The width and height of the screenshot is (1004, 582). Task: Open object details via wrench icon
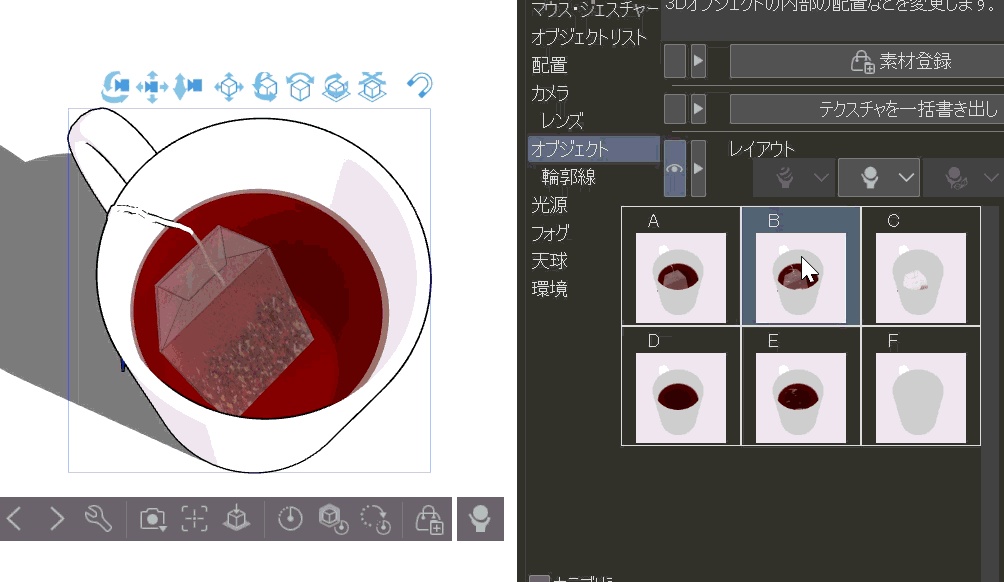(x=99, y=519)
